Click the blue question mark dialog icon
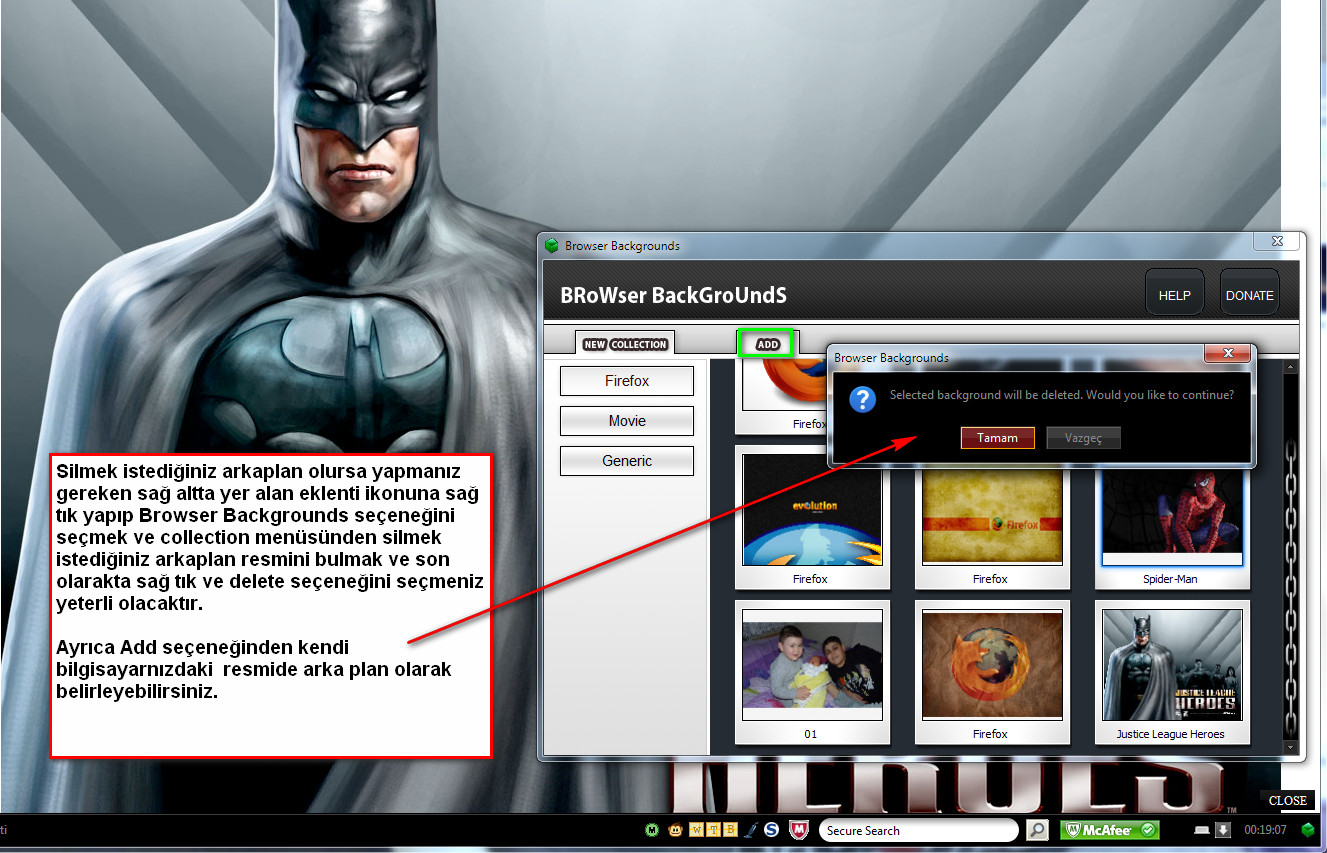 pos(863,400)
